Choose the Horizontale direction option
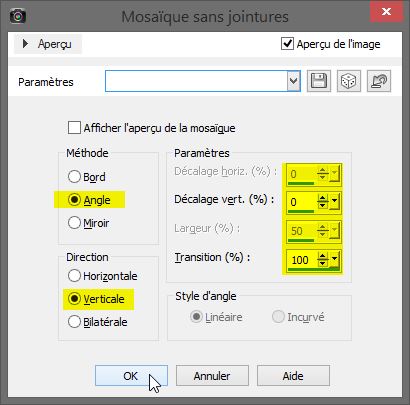Image resolution: width=410 pixels, height=405 pixels. tap(74, 276)
